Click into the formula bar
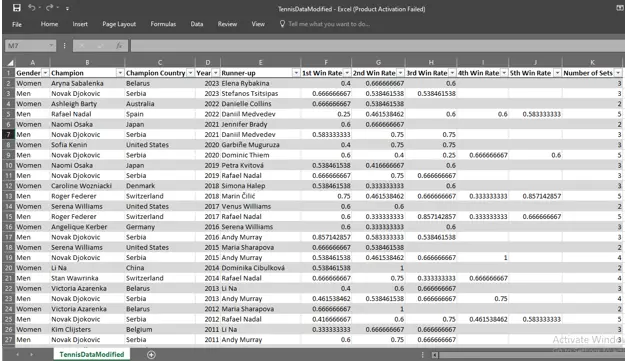This screenshot has height=361, width=625. pyautogui.click(x=377, y=46)
